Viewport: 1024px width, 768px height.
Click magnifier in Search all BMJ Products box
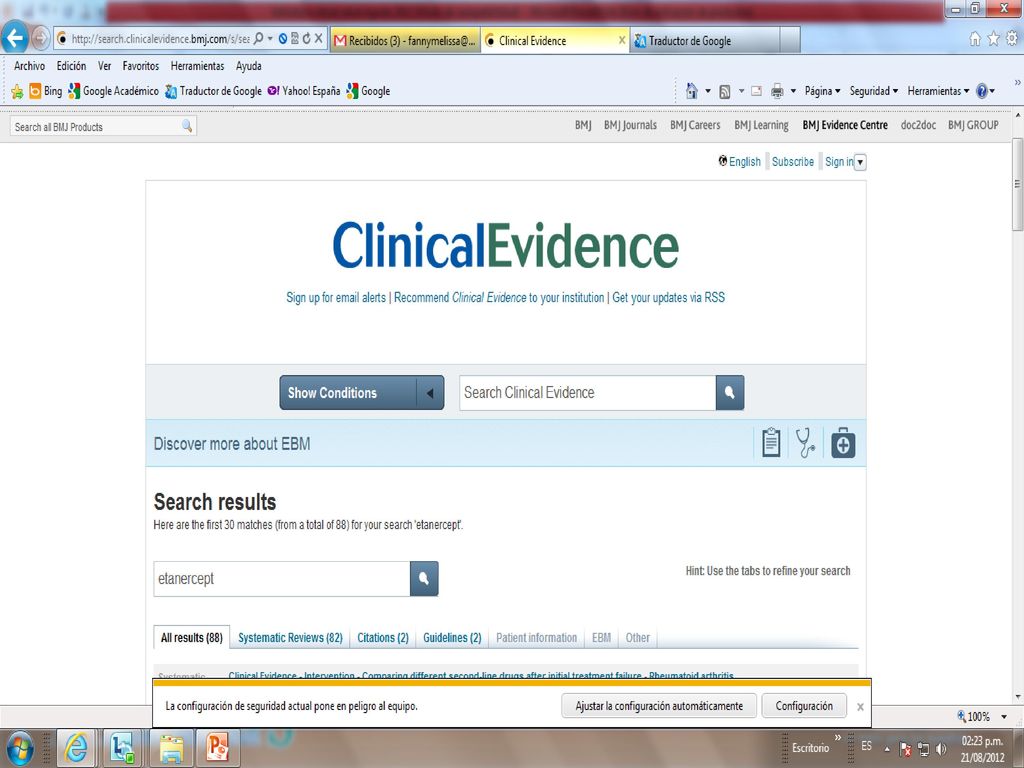point(187,126)
